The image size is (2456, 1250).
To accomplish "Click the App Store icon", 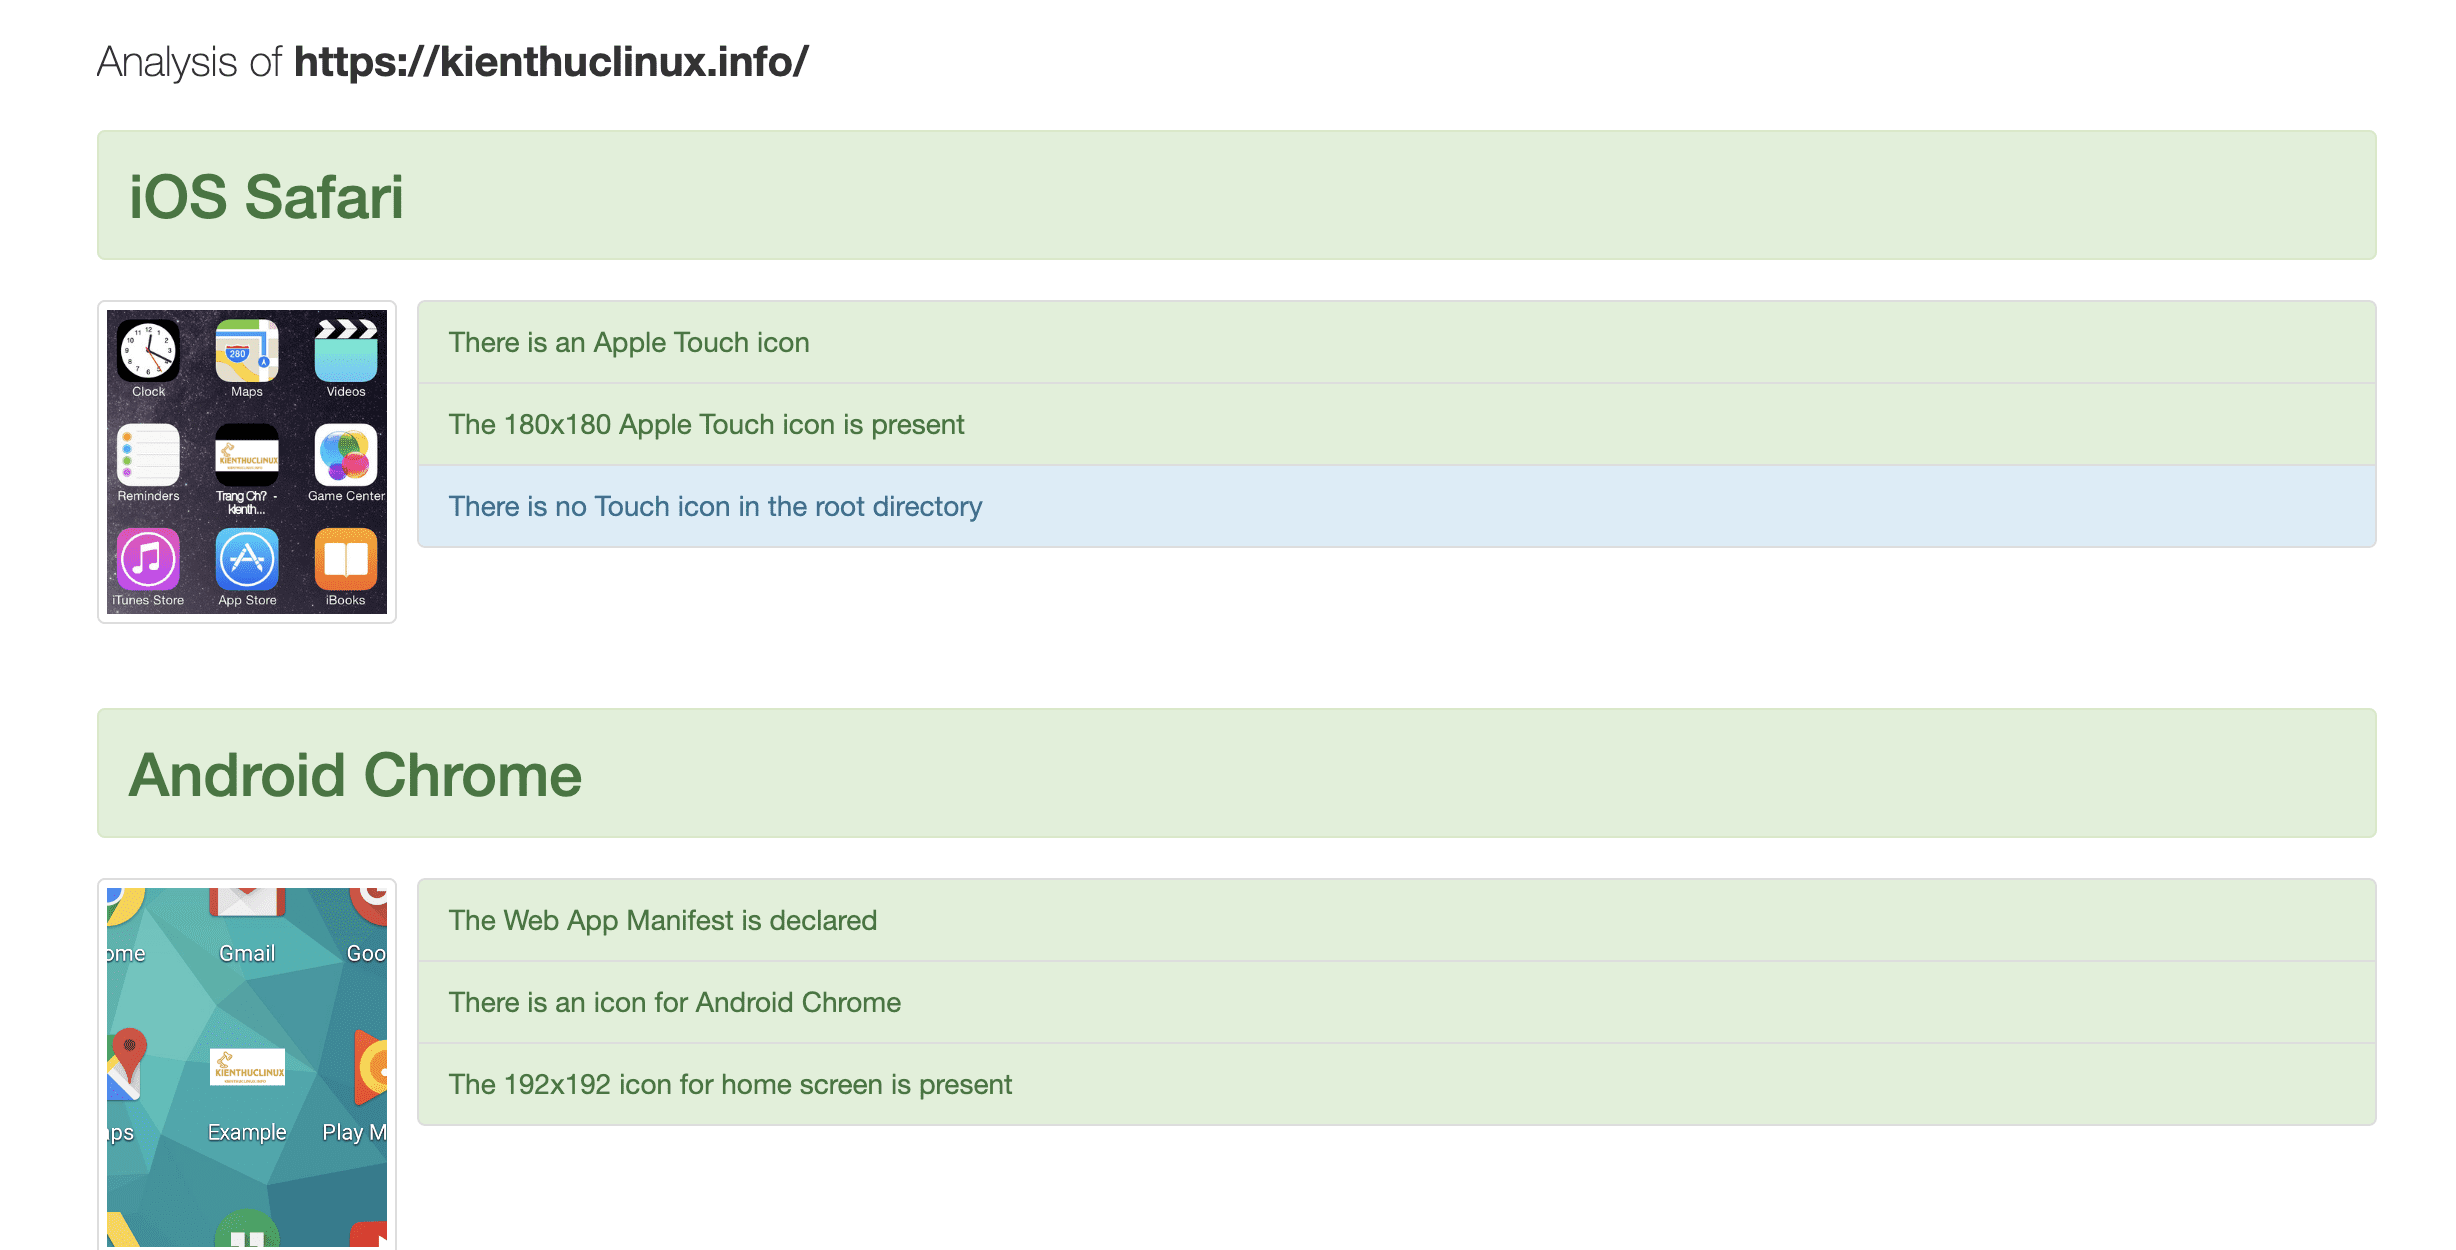I will (247, 559).
